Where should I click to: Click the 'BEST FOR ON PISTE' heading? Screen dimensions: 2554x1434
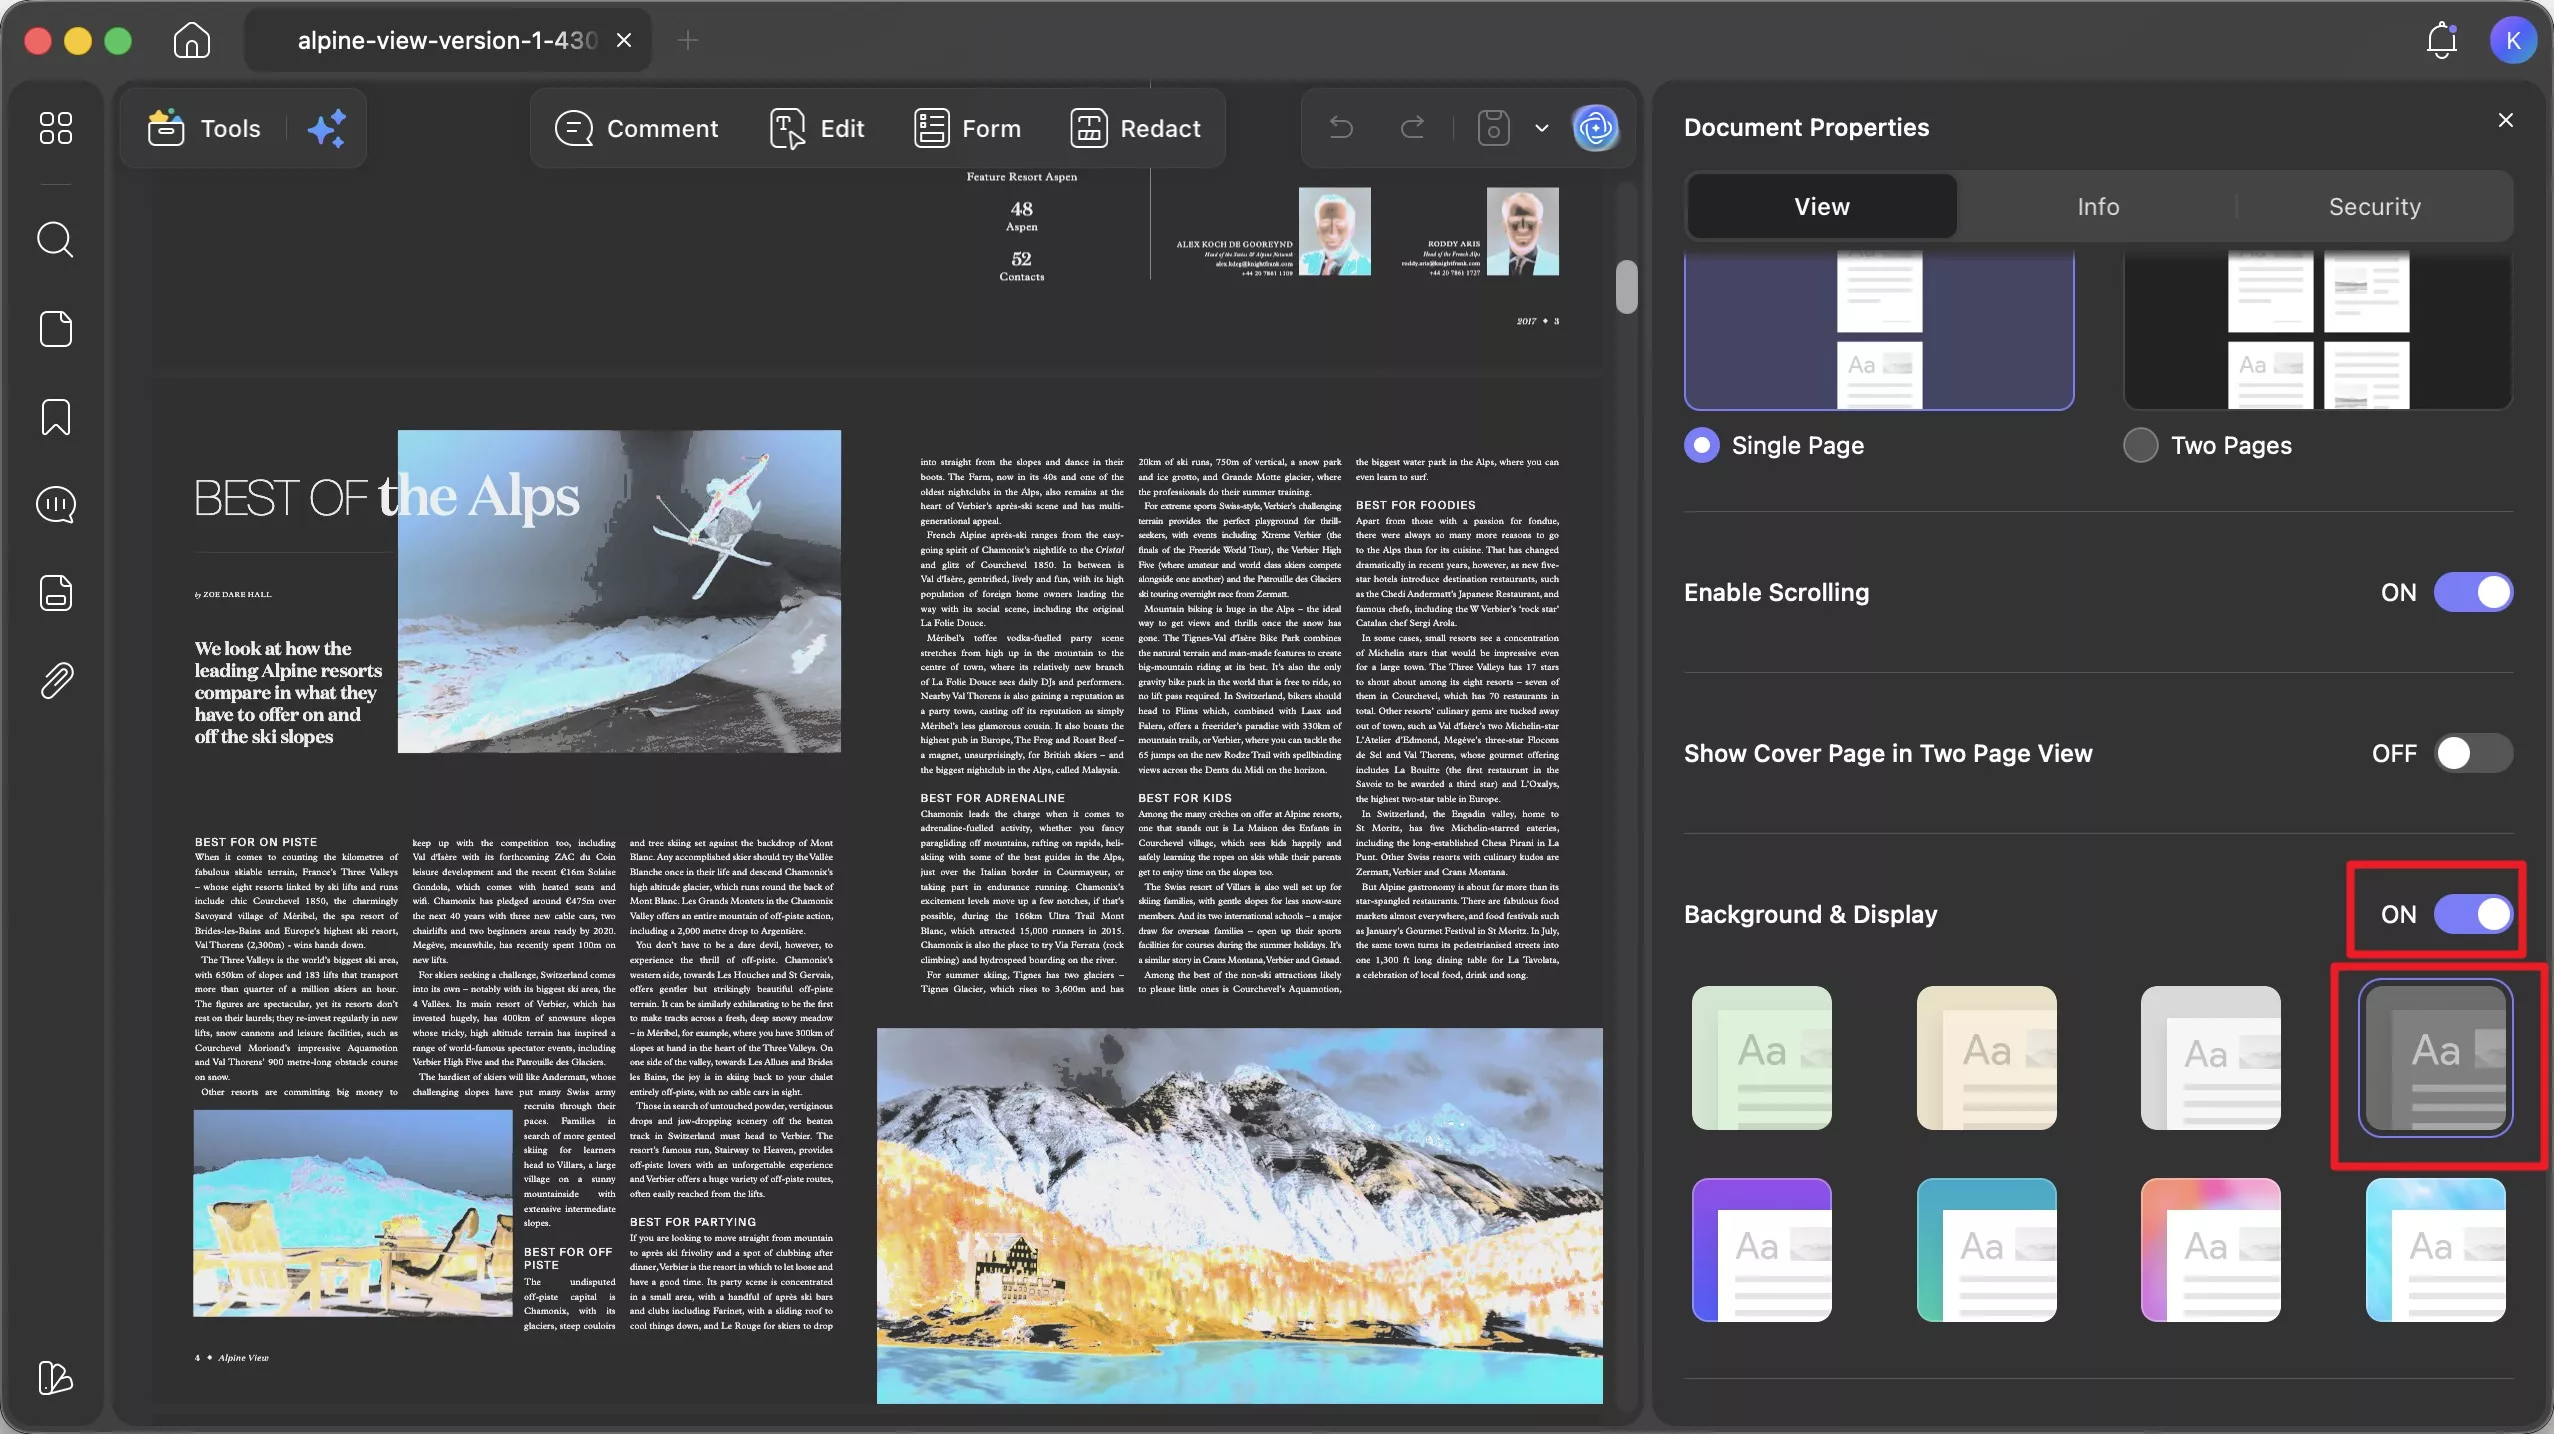pyautogui.click(x=256, y=842)
